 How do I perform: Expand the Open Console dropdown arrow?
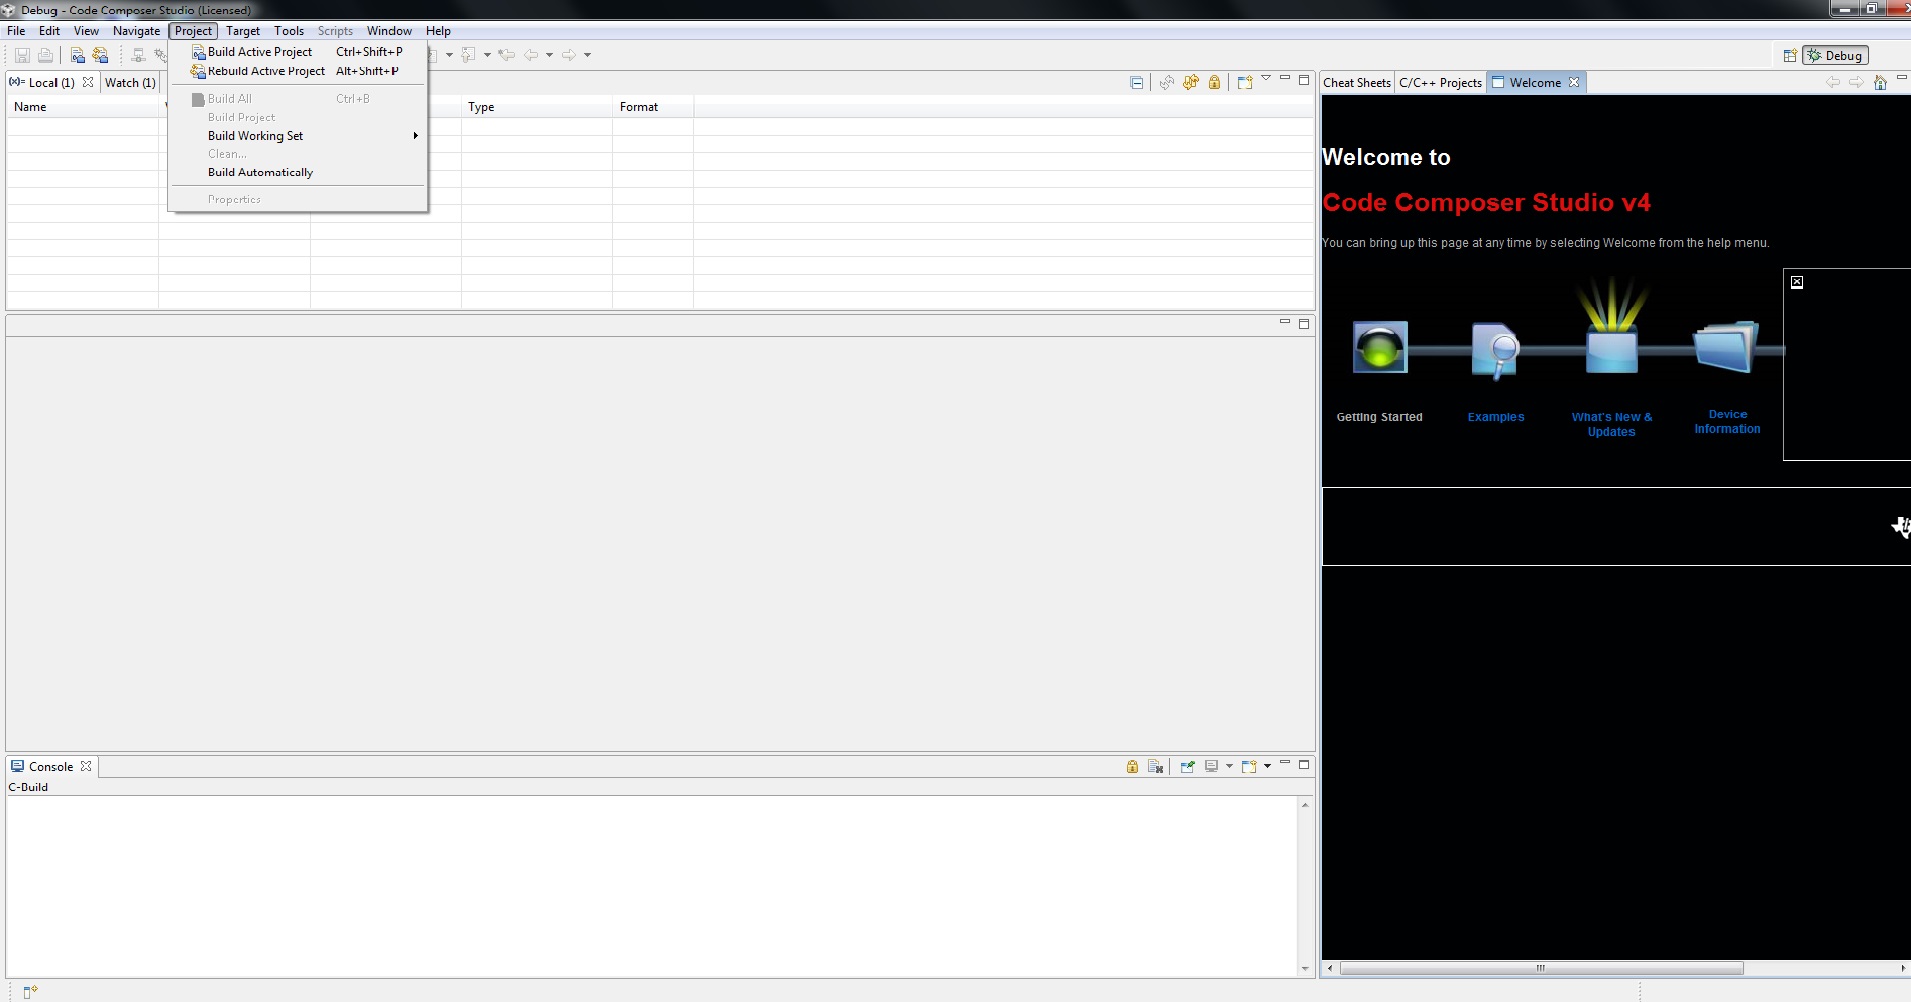tap(1267, 766)
